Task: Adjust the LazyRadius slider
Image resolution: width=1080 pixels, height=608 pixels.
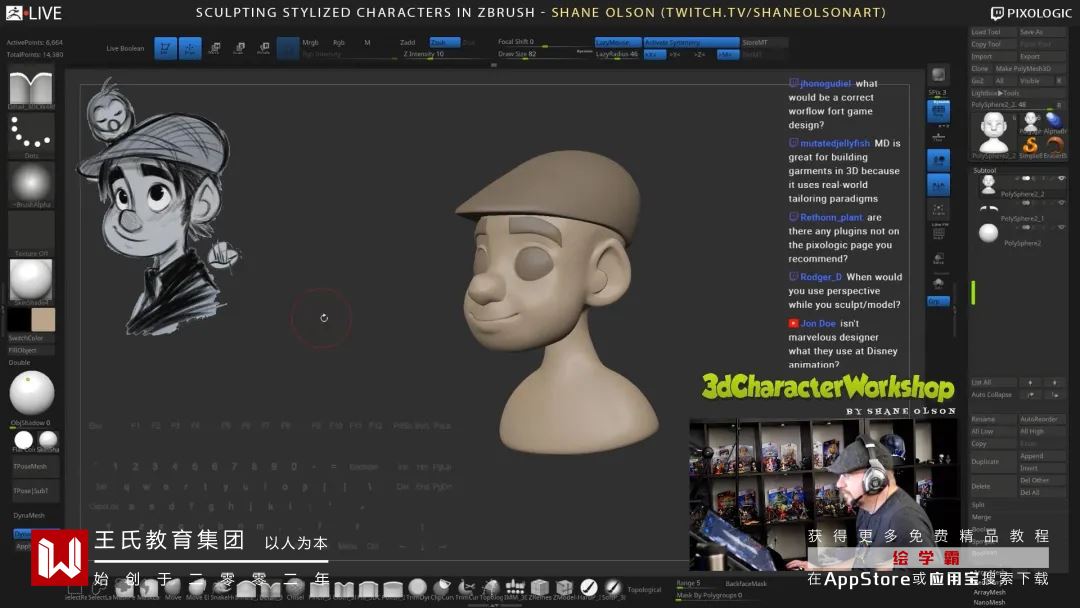Action: [x=618, y=54]
